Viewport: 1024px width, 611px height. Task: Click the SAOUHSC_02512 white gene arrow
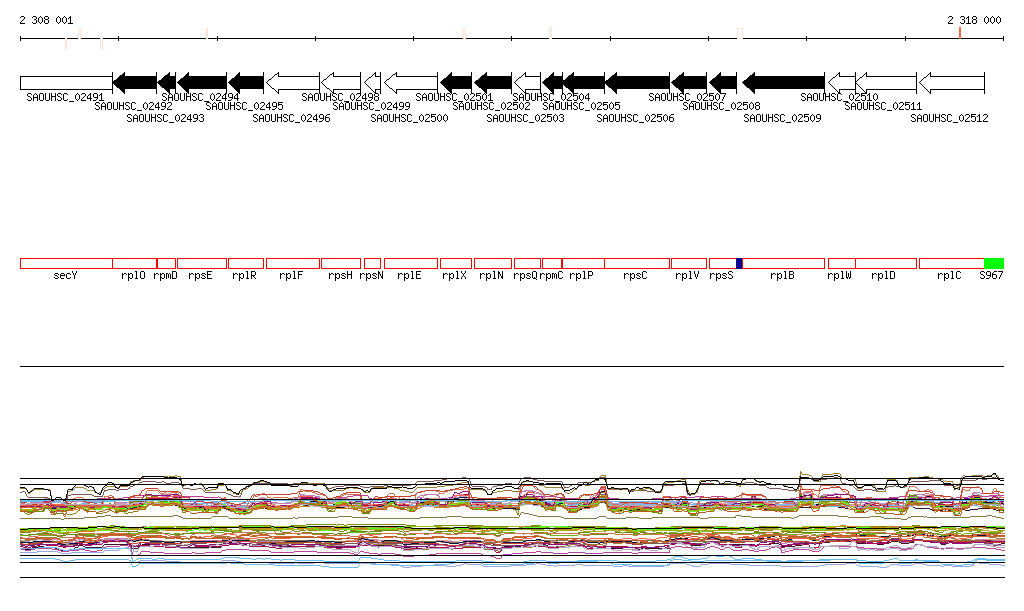[x=951, y=82]
